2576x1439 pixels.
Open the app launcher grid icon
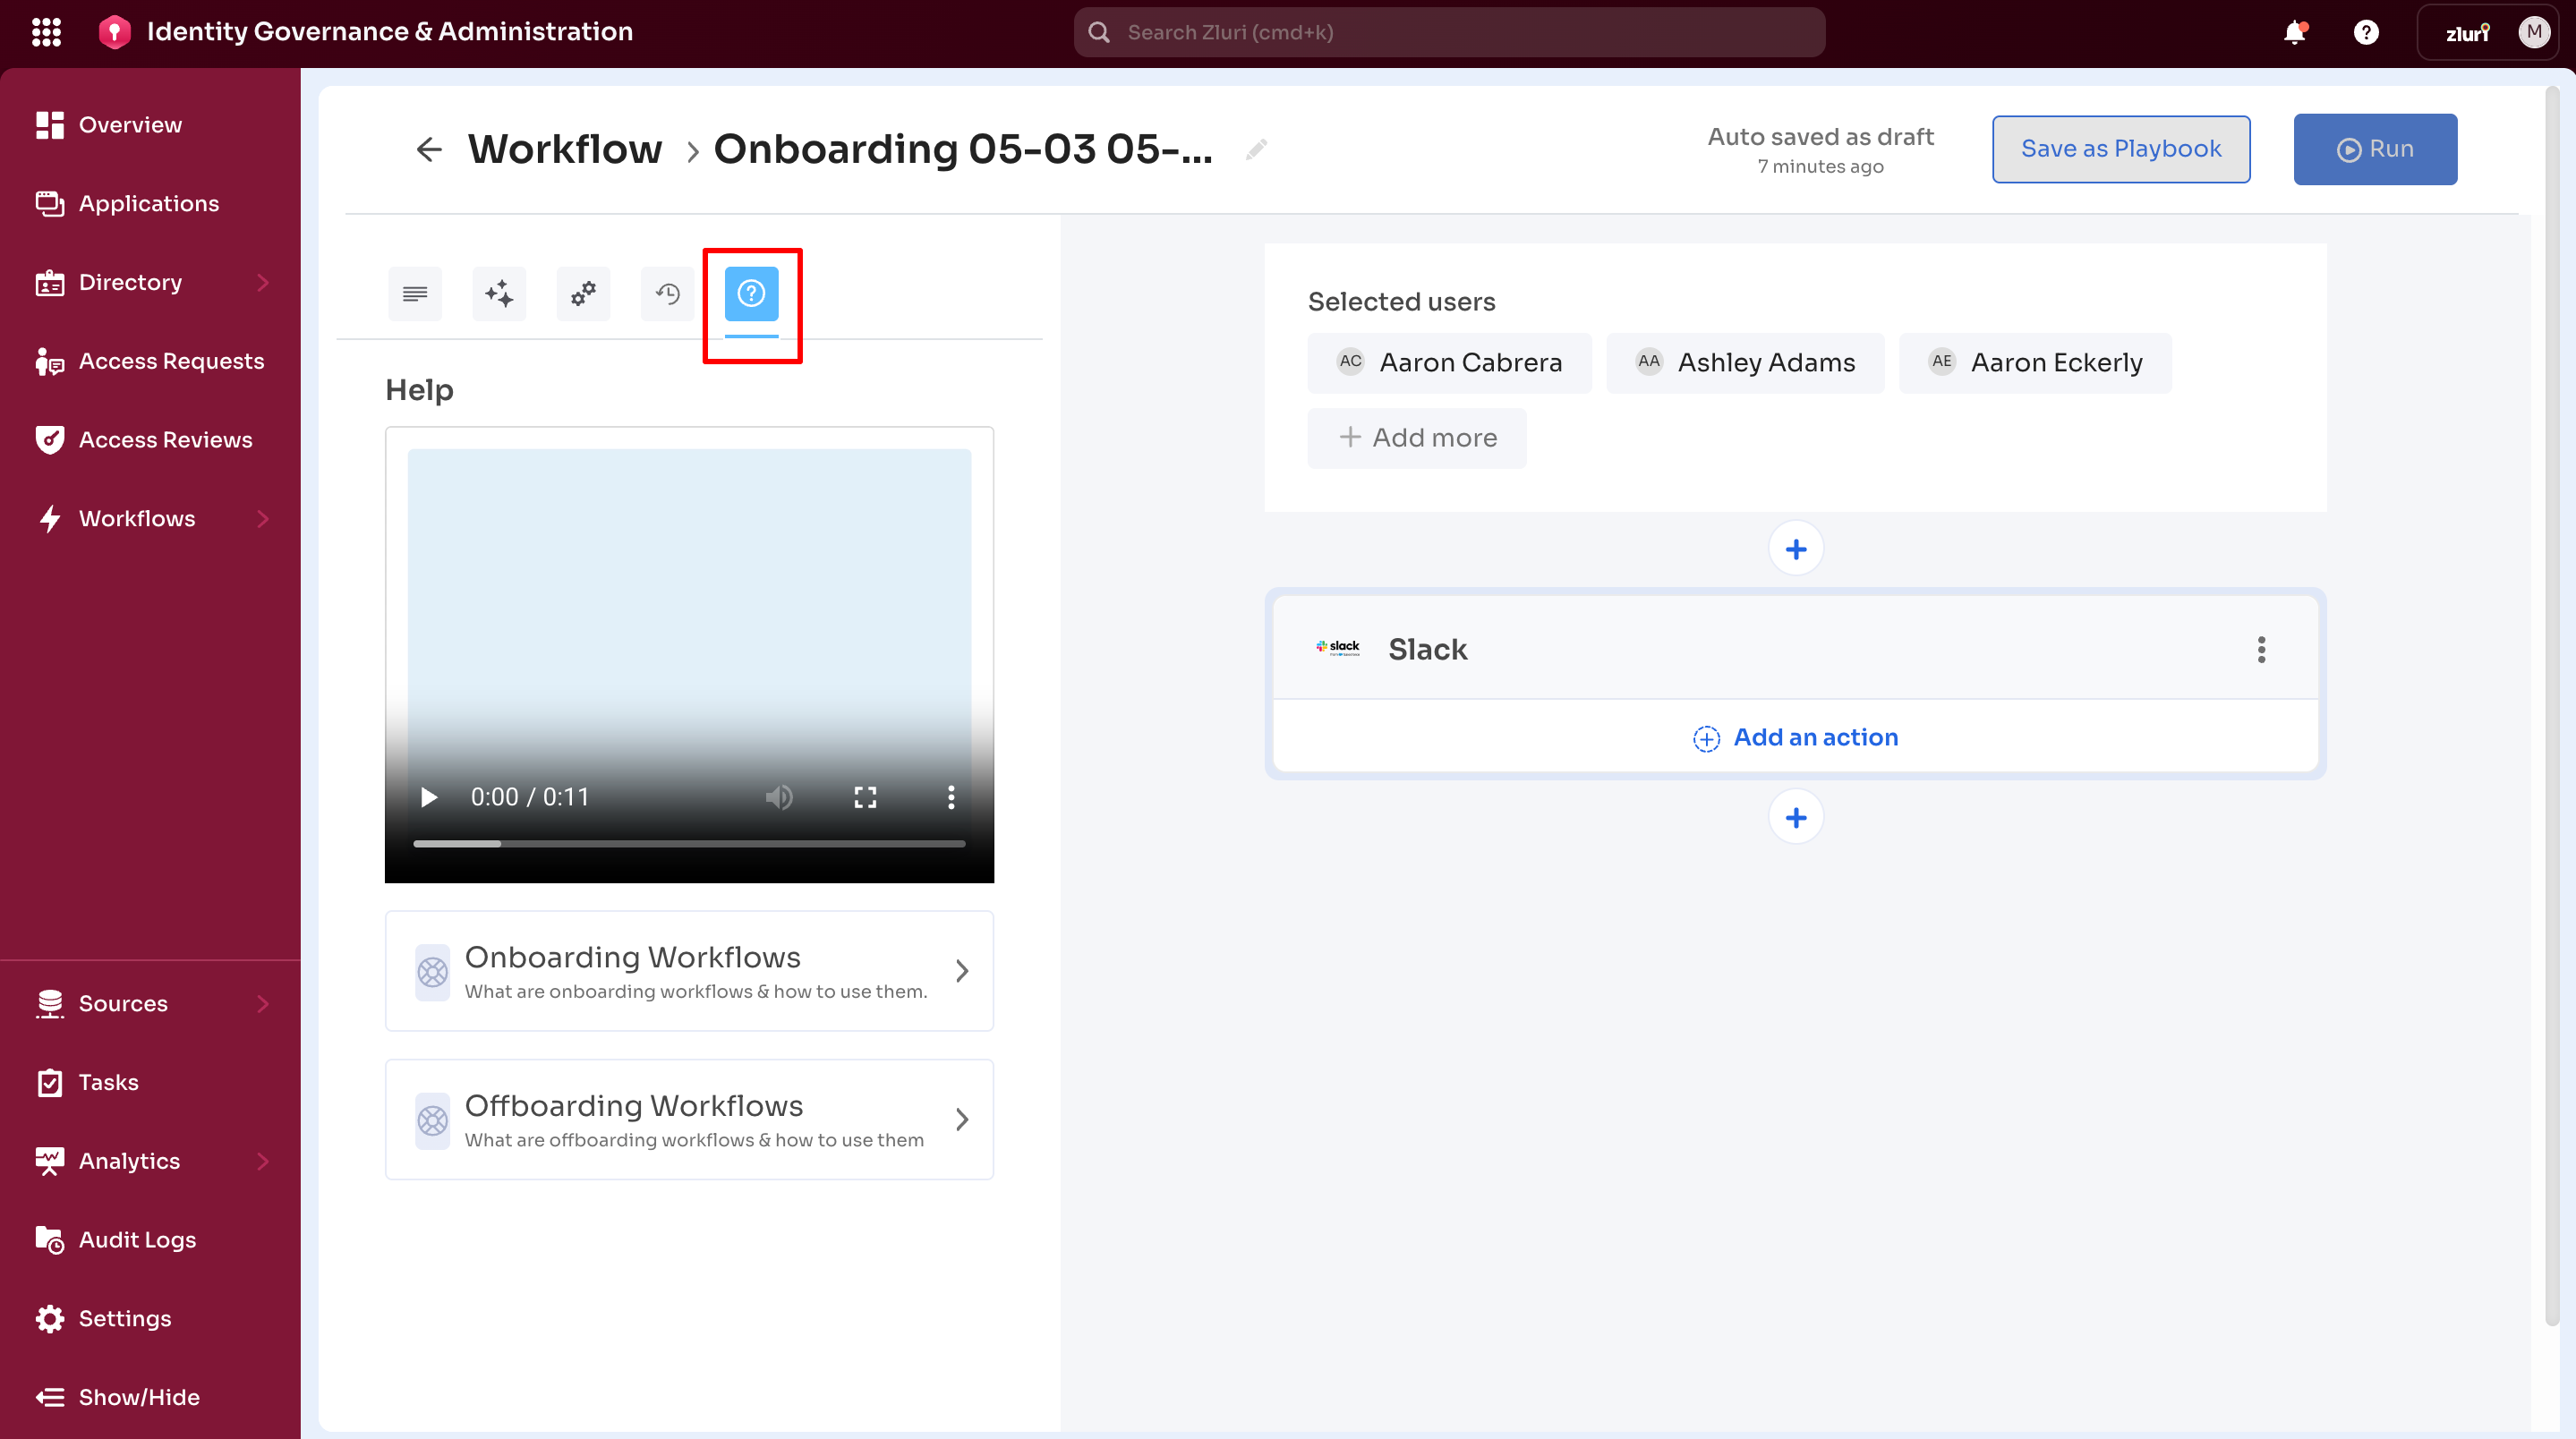pos(46,32)
